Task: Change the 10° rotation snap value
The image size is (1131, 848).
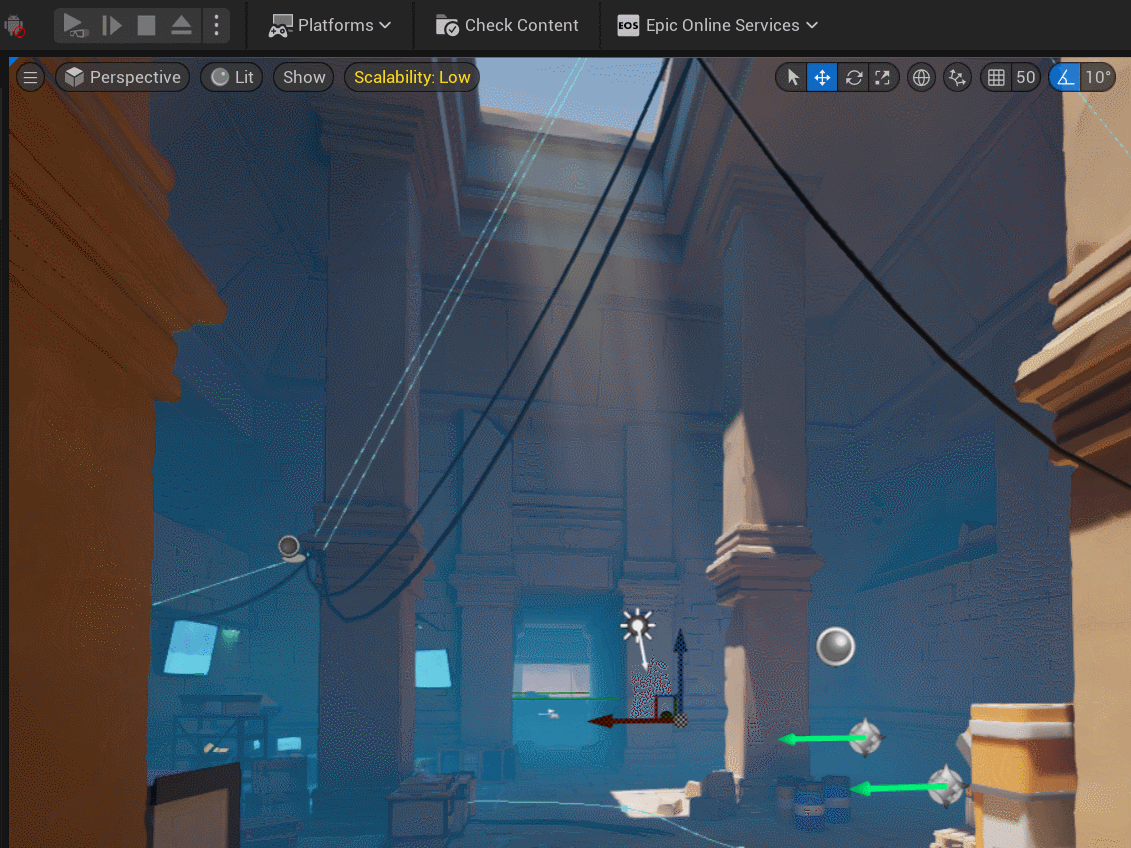Action: (1098, 78)
